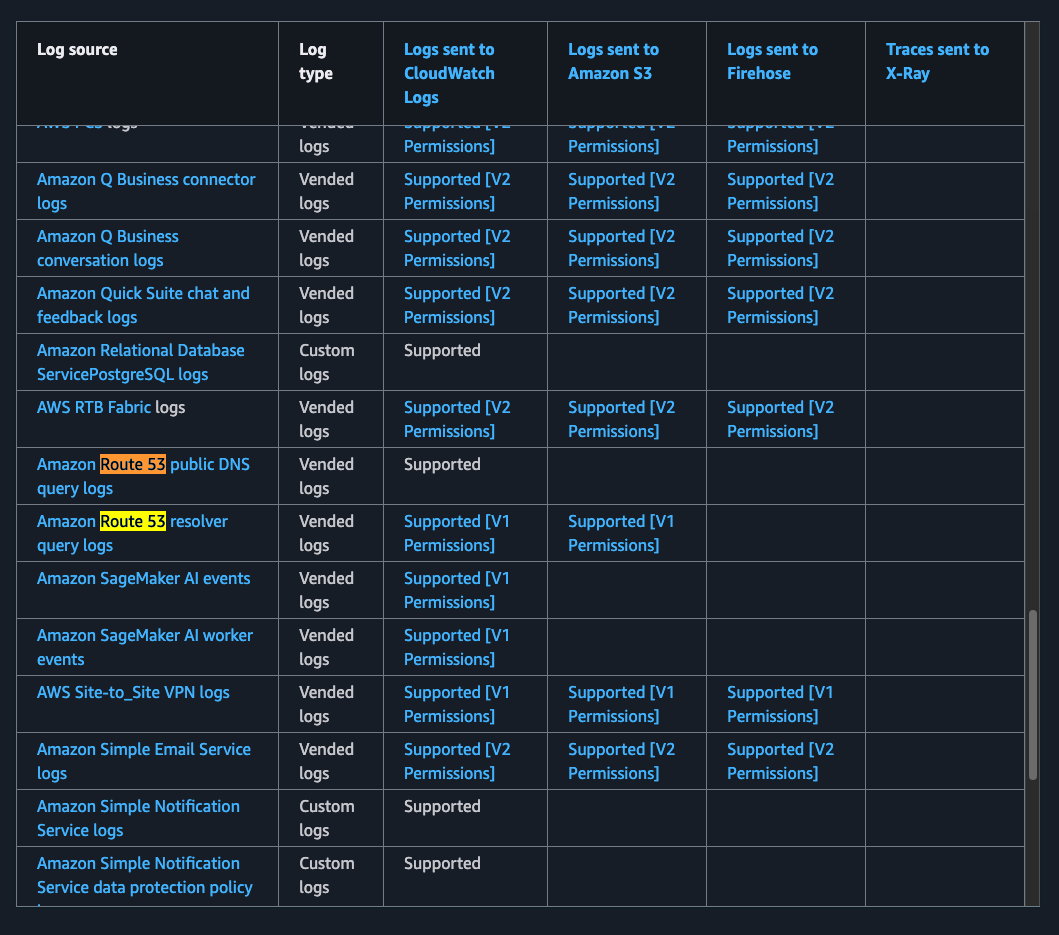
Task: Open CloudWatch V2 Permissions for Q Business conversation
Action: [x=457, y=248]
